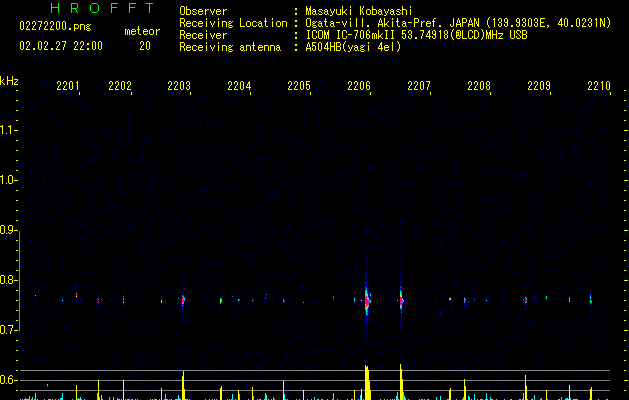This screenshot has height=400, width=629.
Task: Select the file name 02272200.png
Action: point(55,27)
